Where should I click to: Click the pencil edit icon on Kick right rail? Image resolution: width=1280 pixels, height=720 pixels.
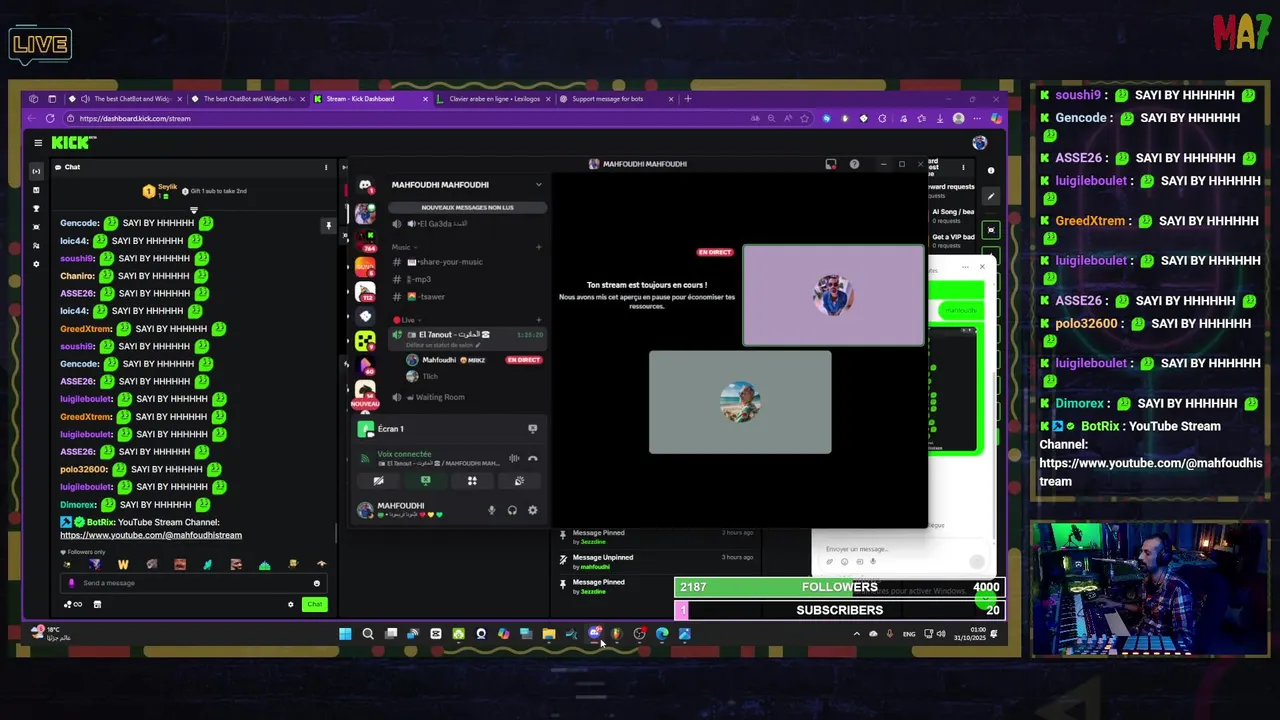point(991,196)
